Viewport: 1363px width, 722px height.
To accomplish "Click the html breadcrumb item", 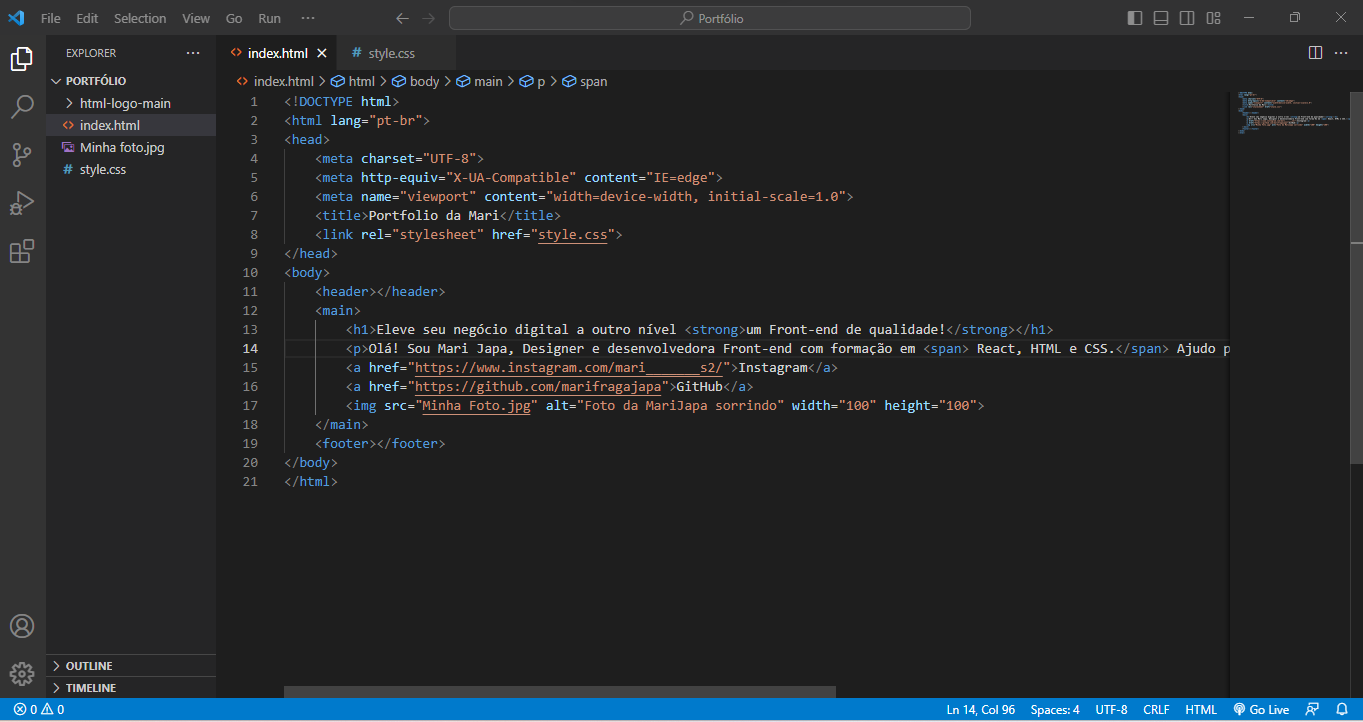I will (353, 81).
